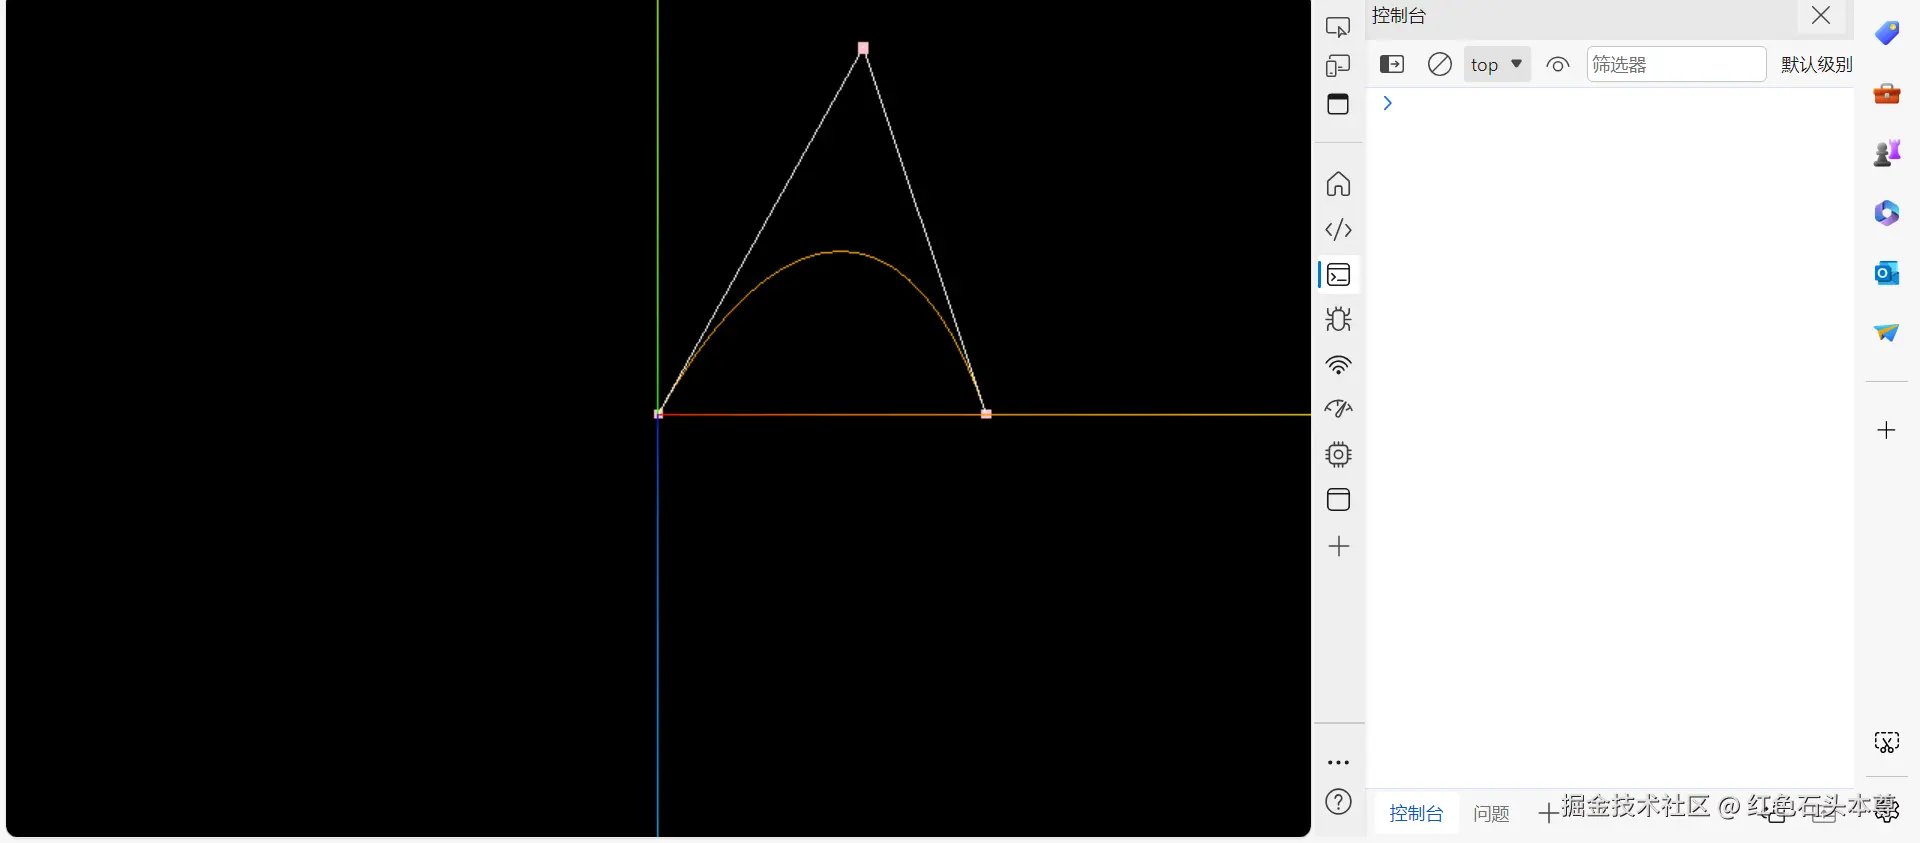The height and width of the screenshot is (843, 1920).
Task: Open the three-dots customize menu
Action: (x=1339, y=762)
